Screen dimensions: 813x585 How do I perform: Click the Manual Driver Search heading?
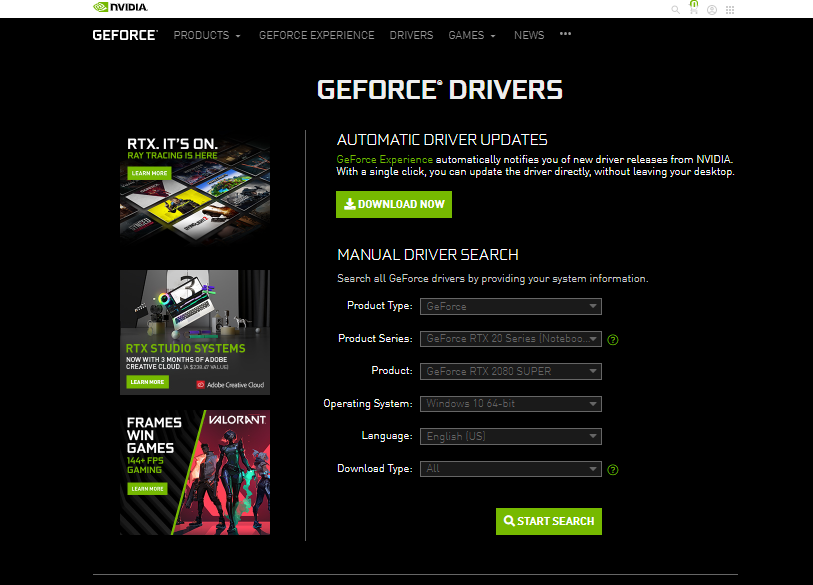pos(428,255)
